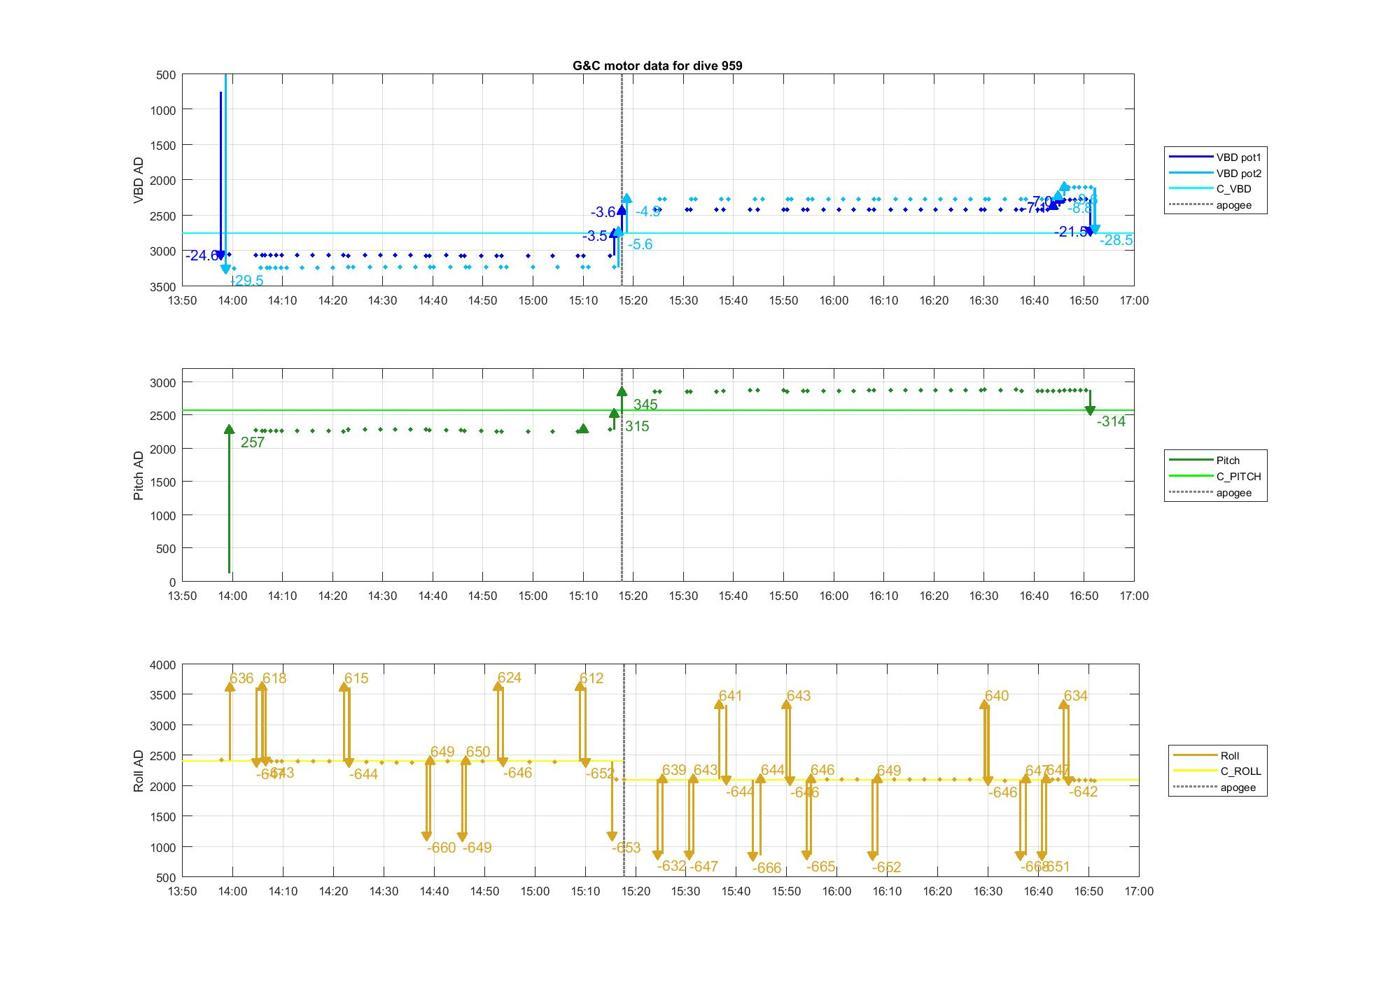This screenshot has height=986, width=1400.
Task: Click the '-3.5' VBD annotation
Action: [596, 236]
